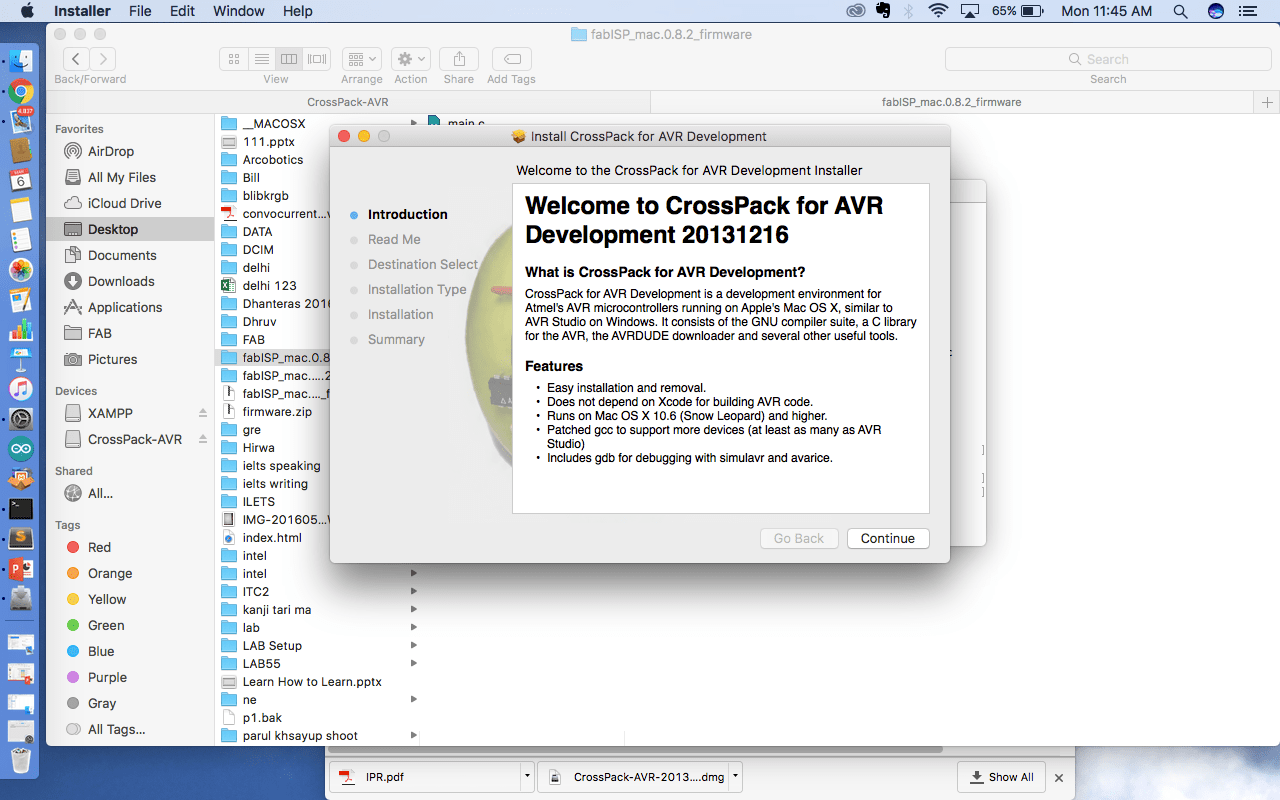Switch Finder to icon view
1280x800 pixels.
[x=234, y=59]
